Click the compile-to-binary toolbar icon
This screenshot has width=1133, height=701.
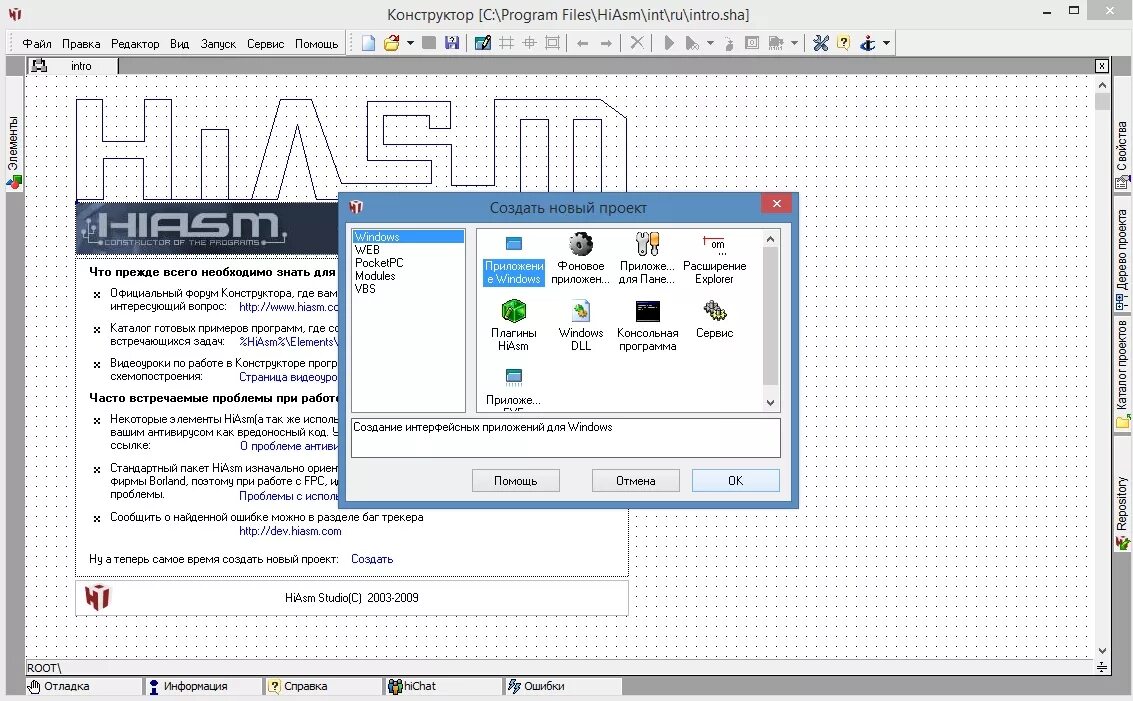[x=776, y=43]
